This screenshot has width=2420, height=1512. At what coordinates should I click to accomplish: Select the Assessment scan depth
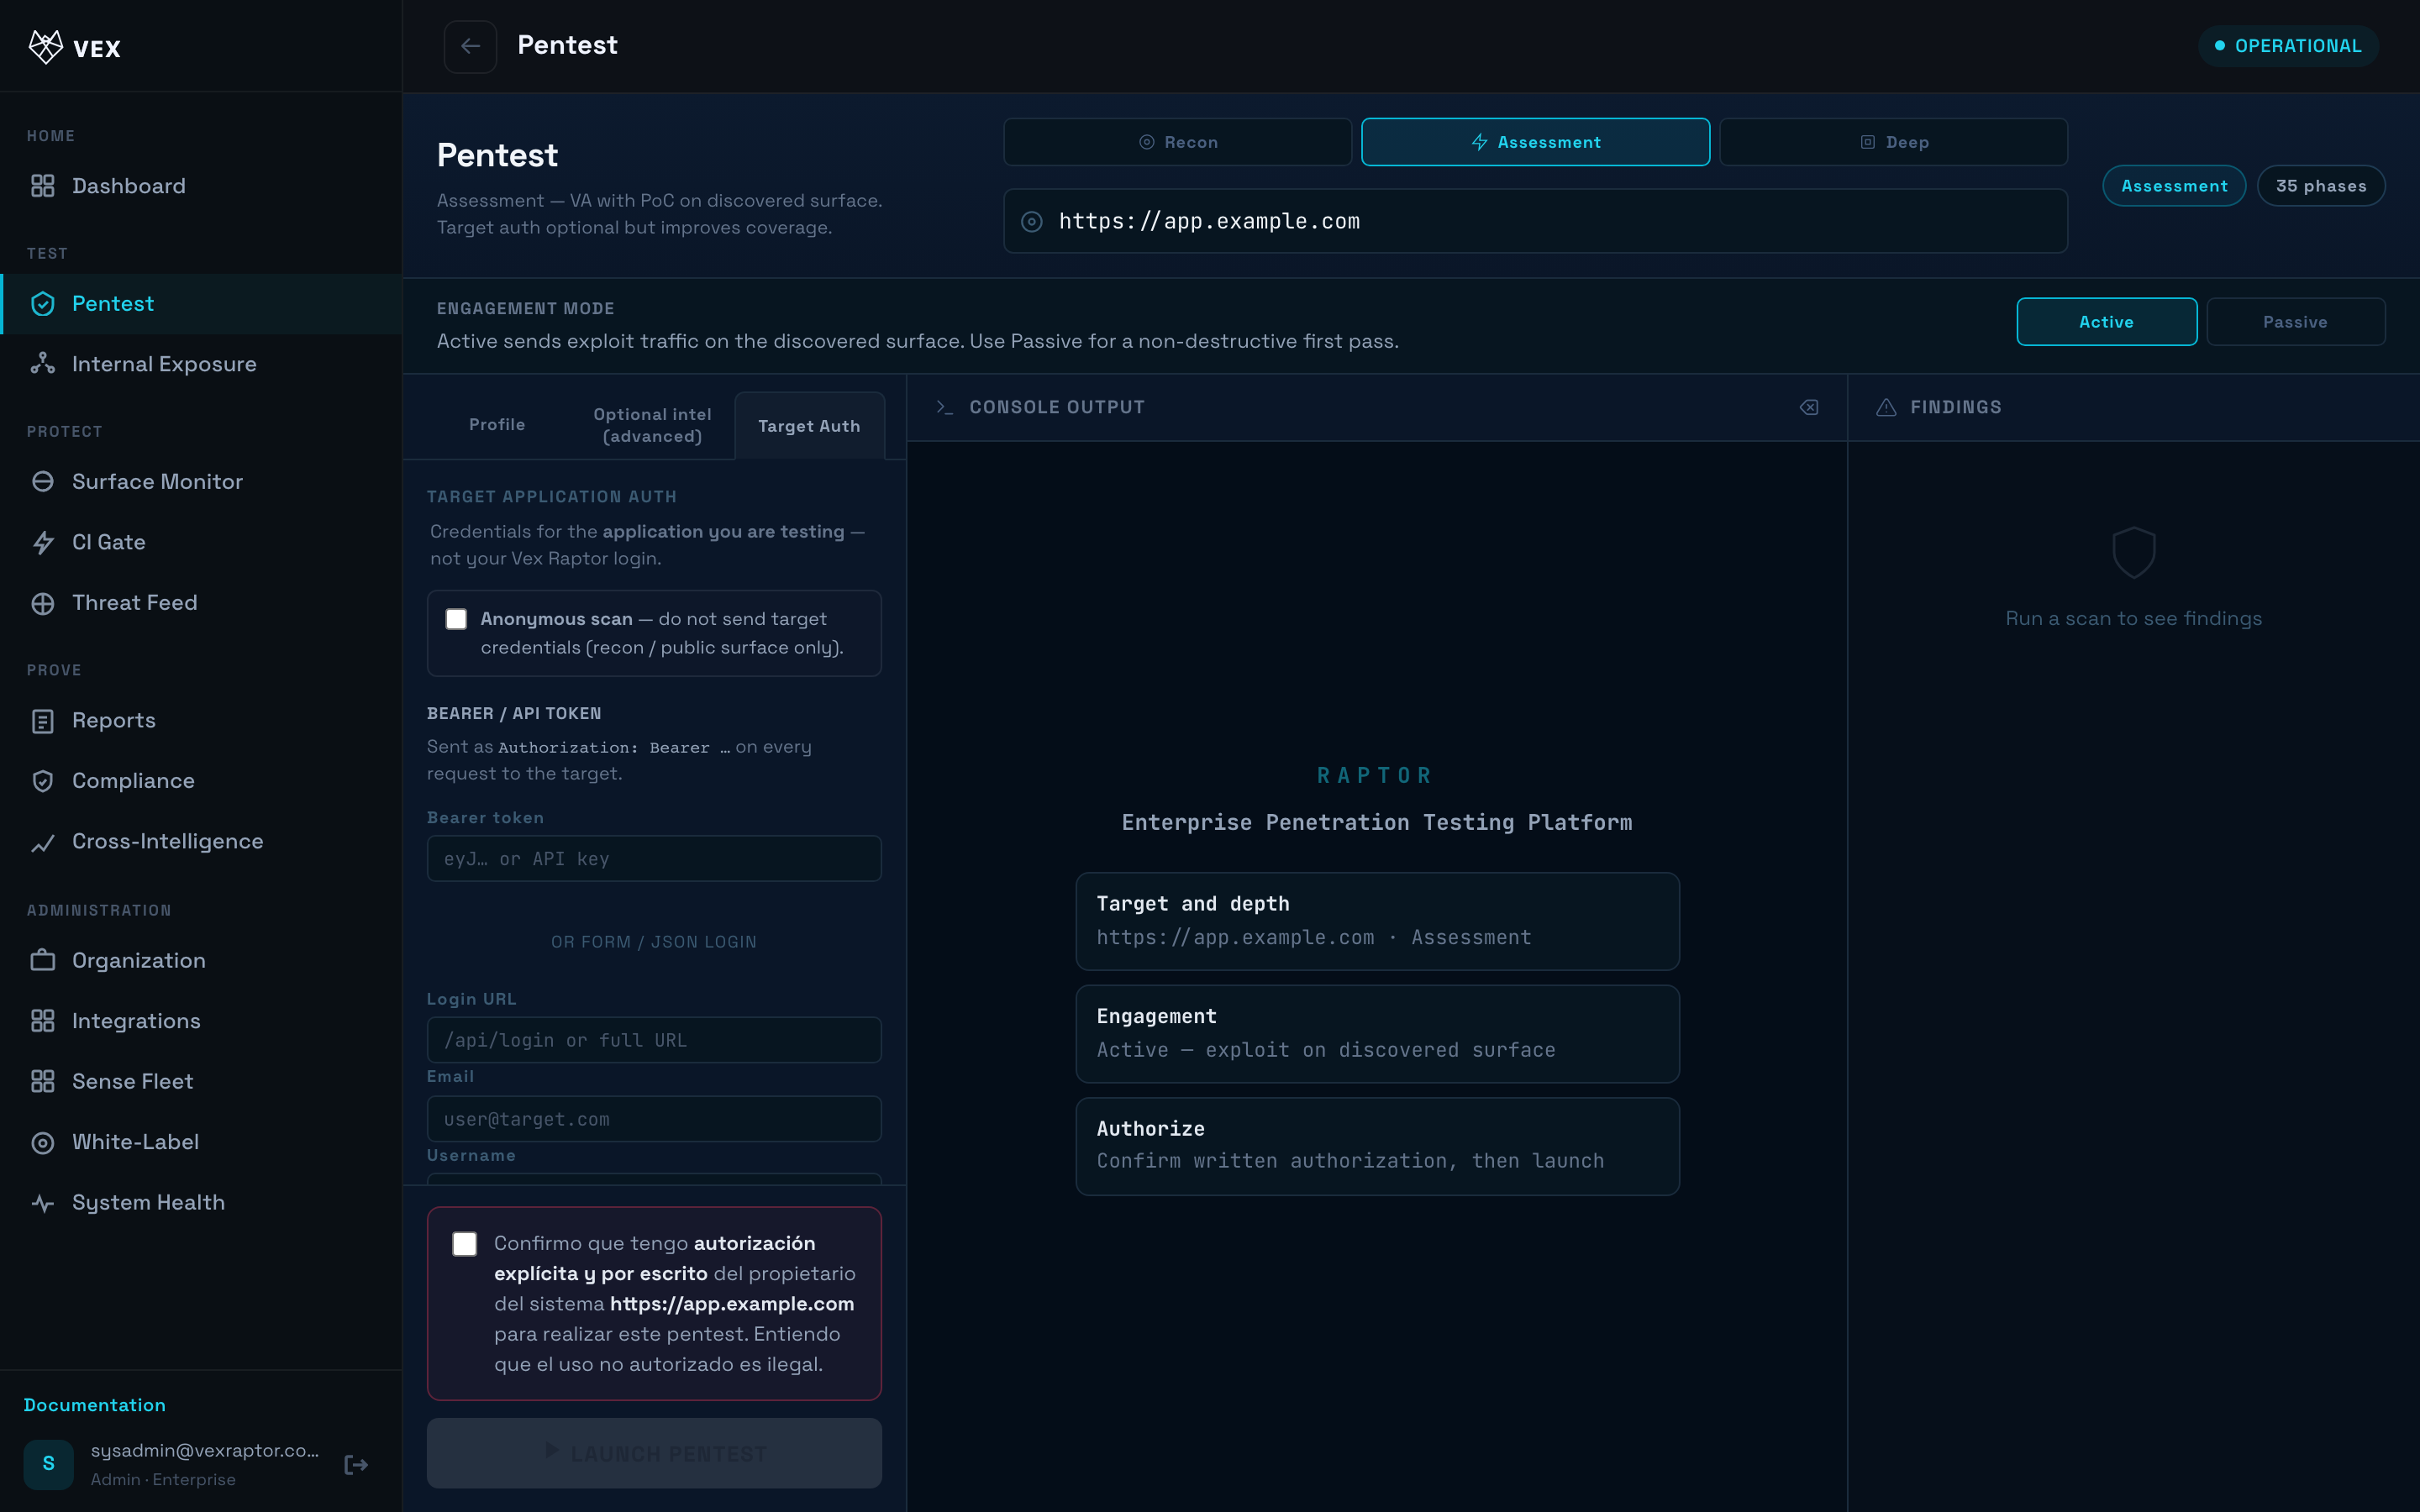click(1535, 142)
